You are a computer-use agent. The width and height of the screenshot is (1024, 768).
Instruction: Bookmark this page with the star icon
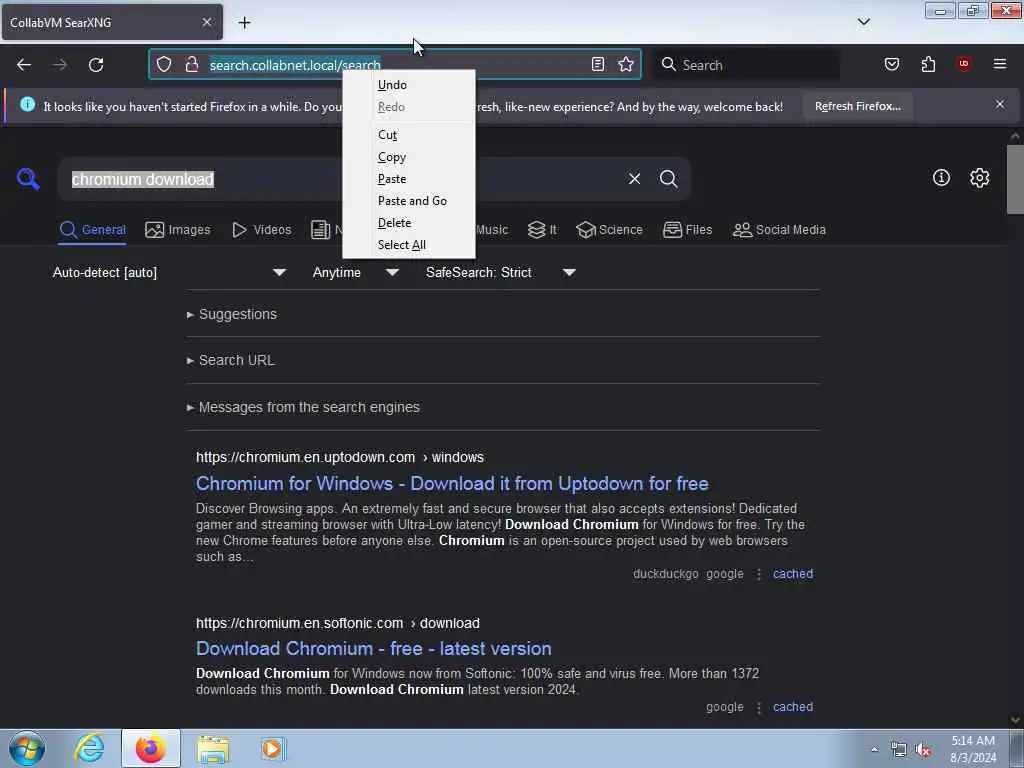626,64
